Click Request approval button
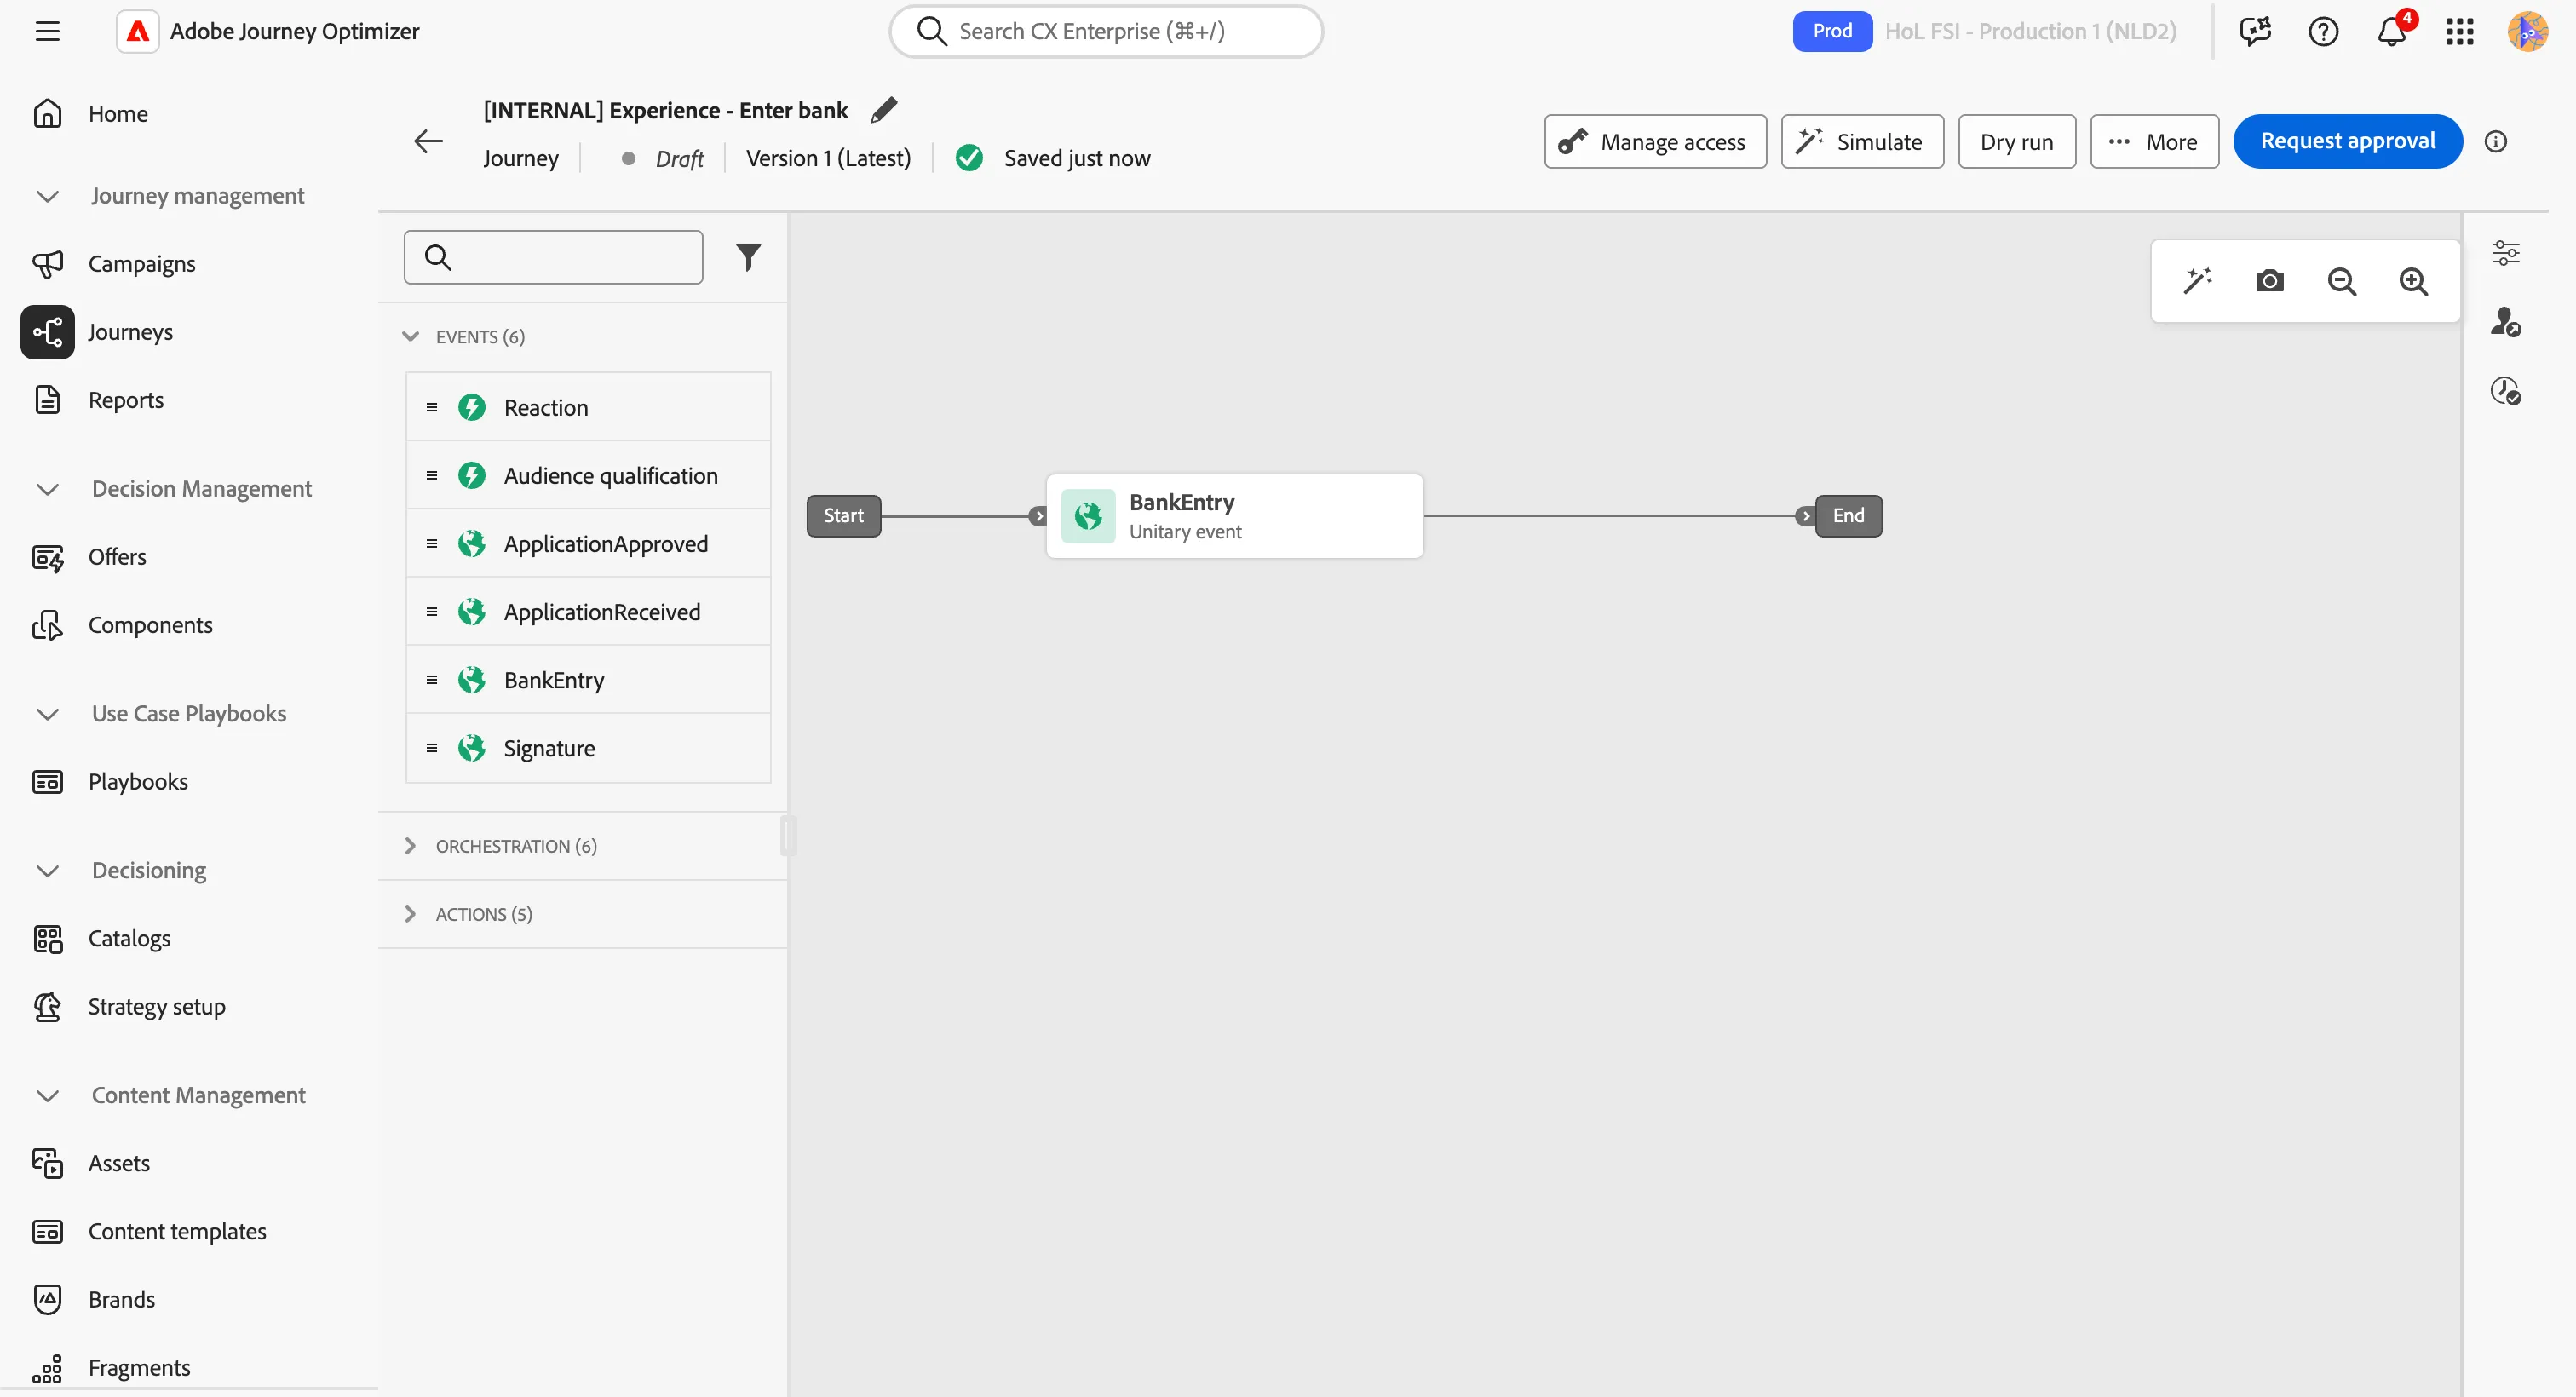Viewport: 2576px width, 1397px height. (2347, 141)
